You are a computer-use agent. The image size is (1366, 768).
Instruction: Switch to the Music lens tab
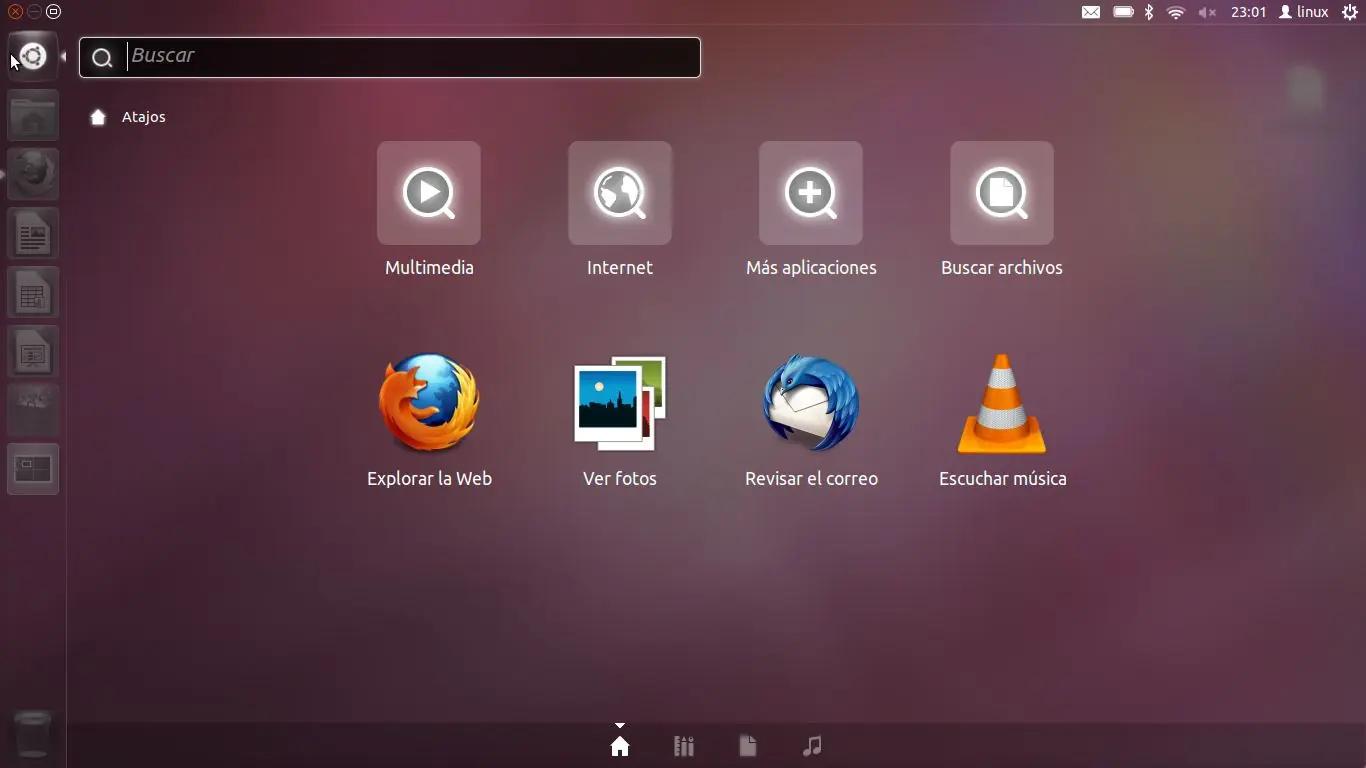coord(812,746)
